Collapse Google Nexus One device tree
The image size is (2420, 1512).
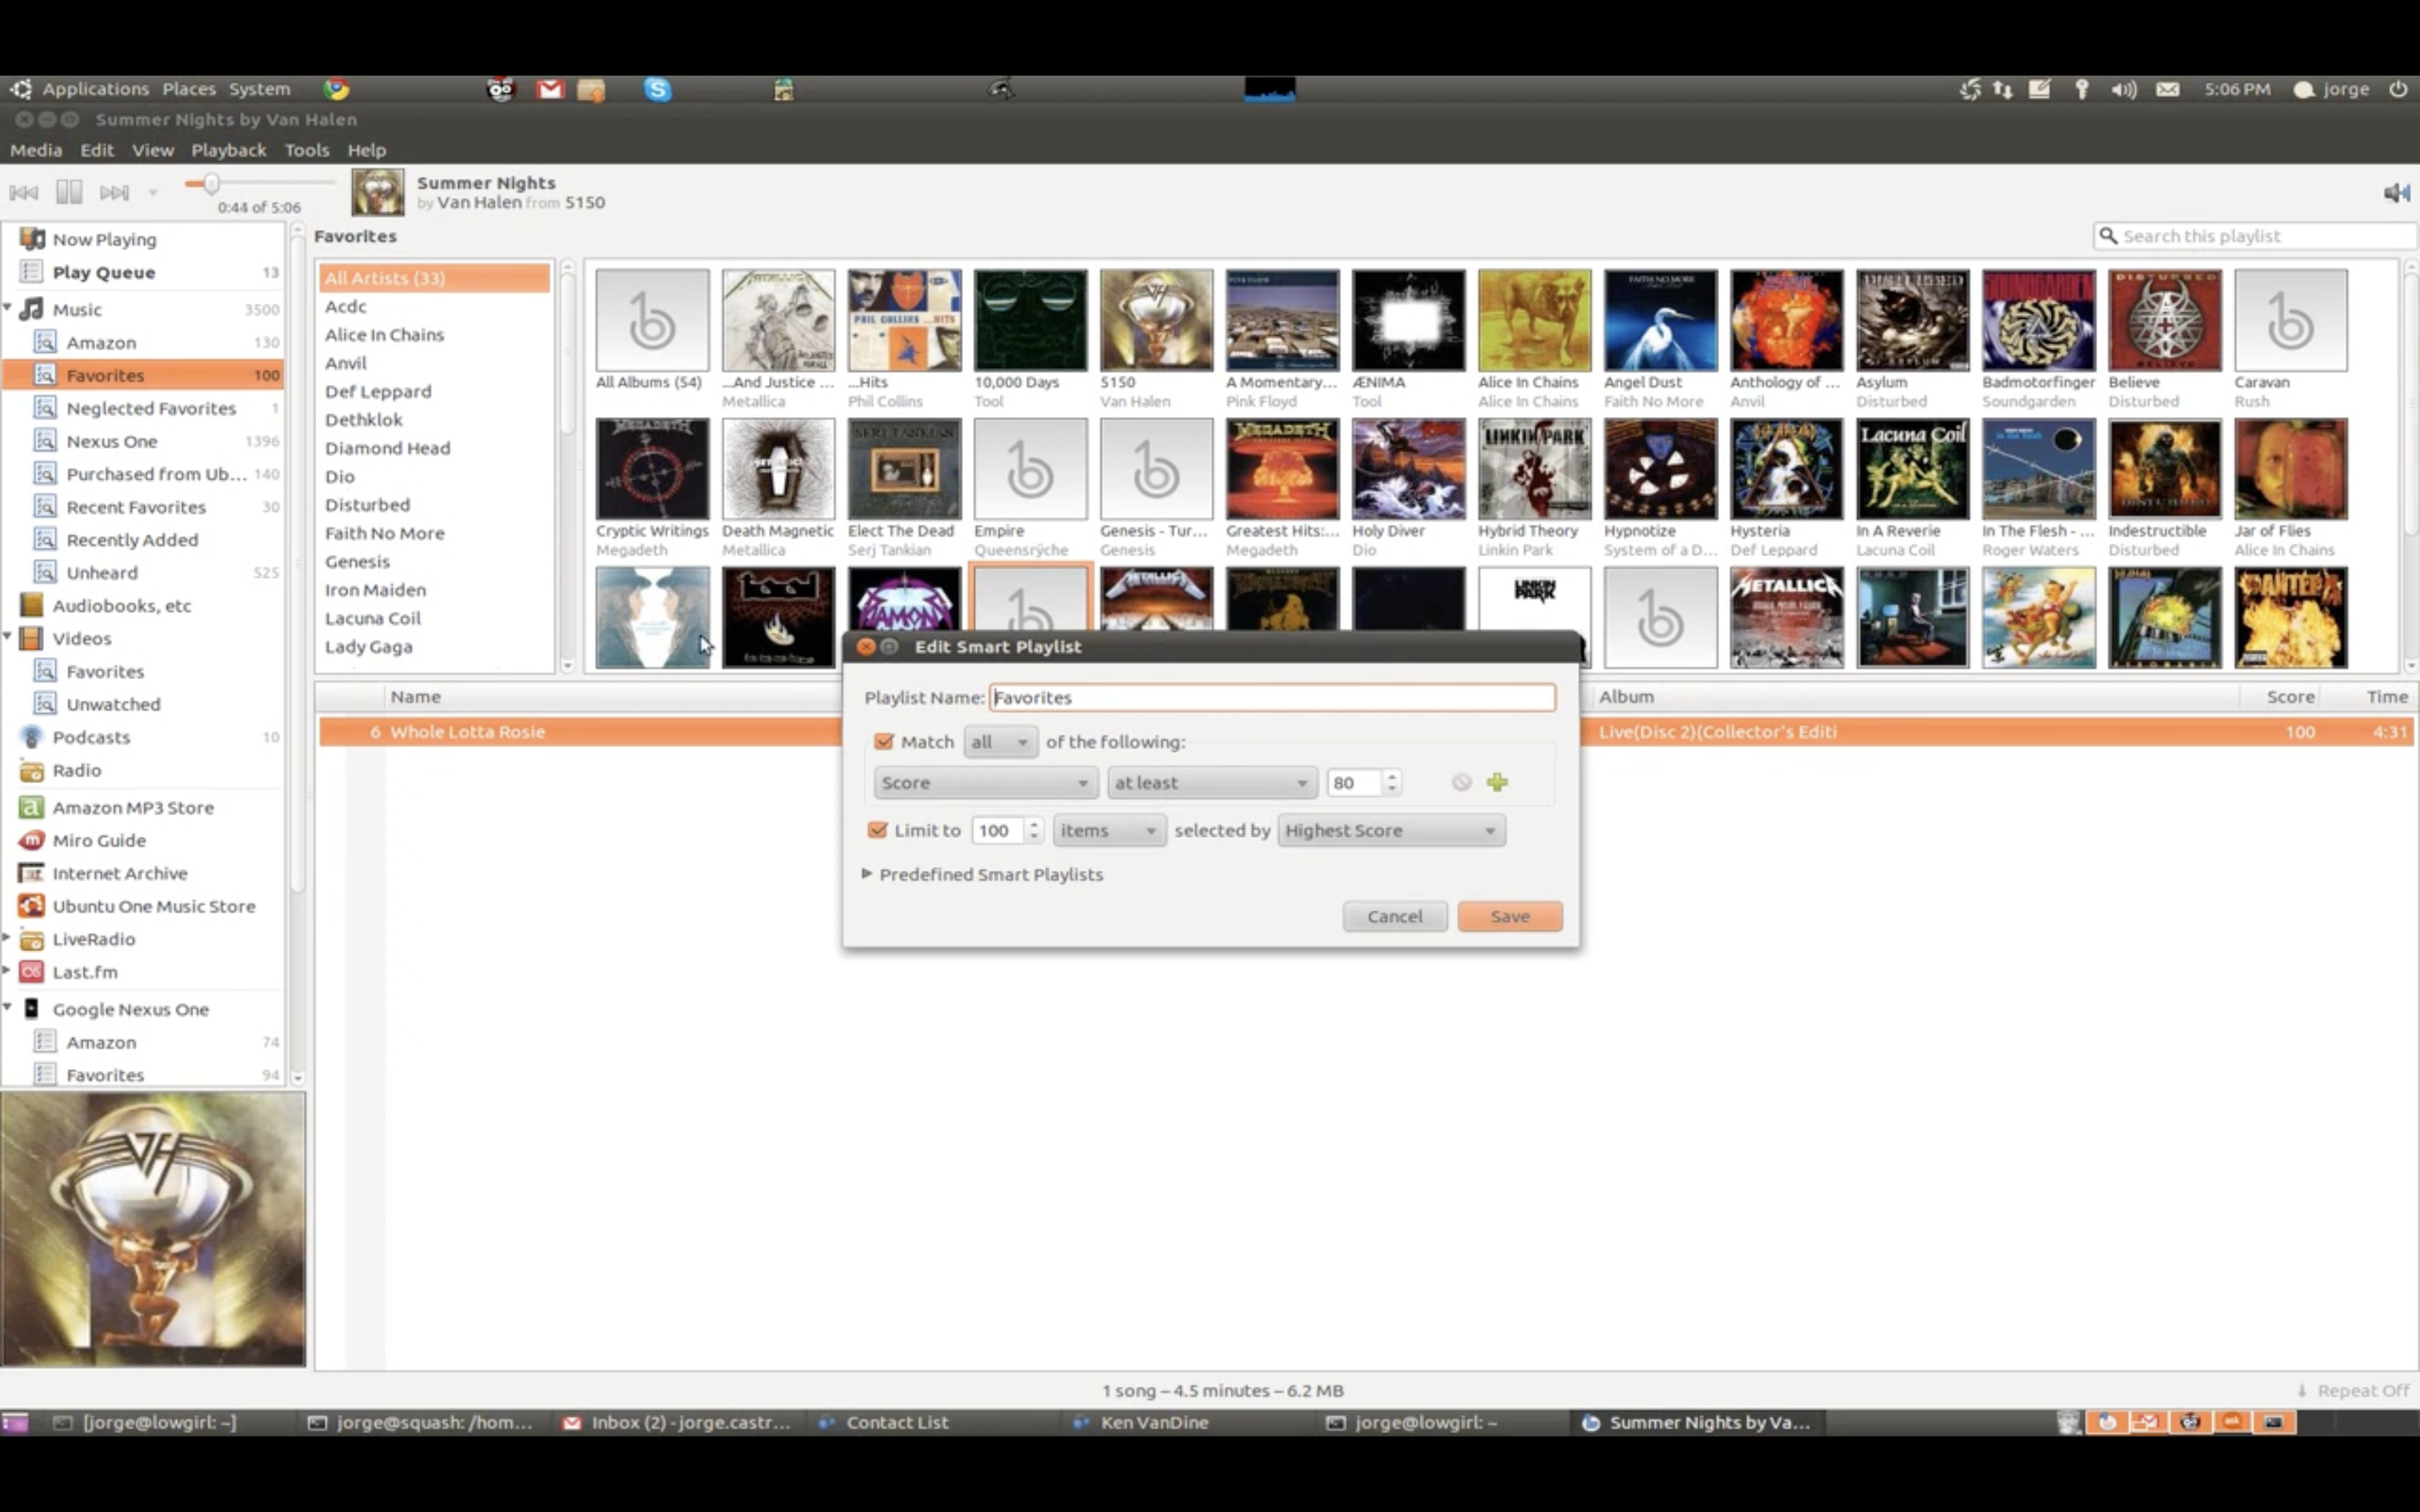[x=8, y=1008]
